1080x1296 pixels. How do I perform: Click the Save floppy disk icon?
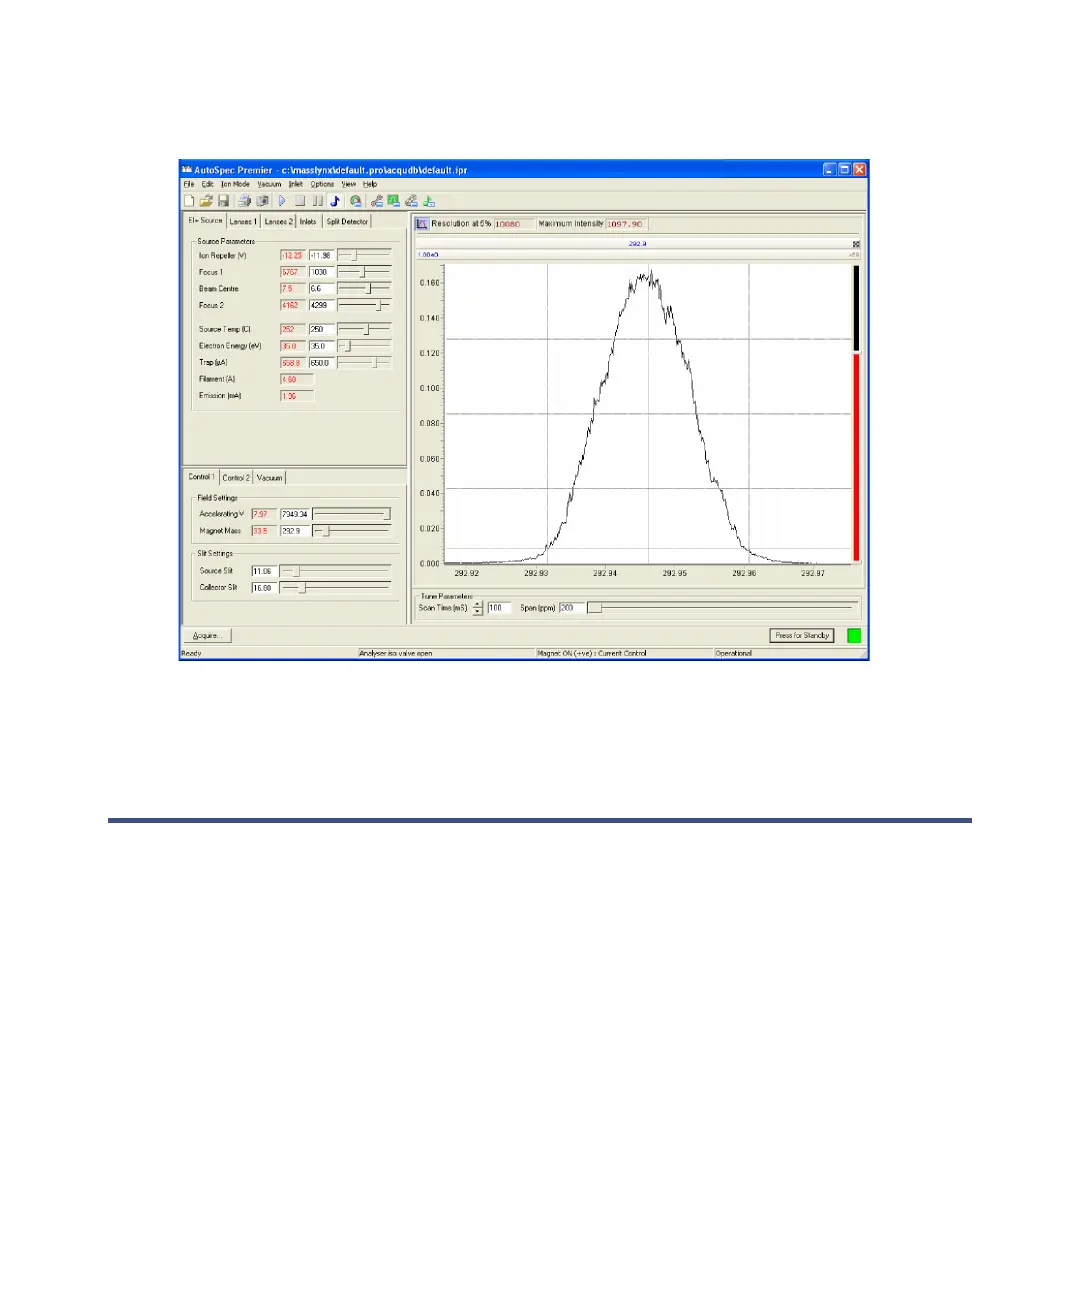tap(224, 201)
